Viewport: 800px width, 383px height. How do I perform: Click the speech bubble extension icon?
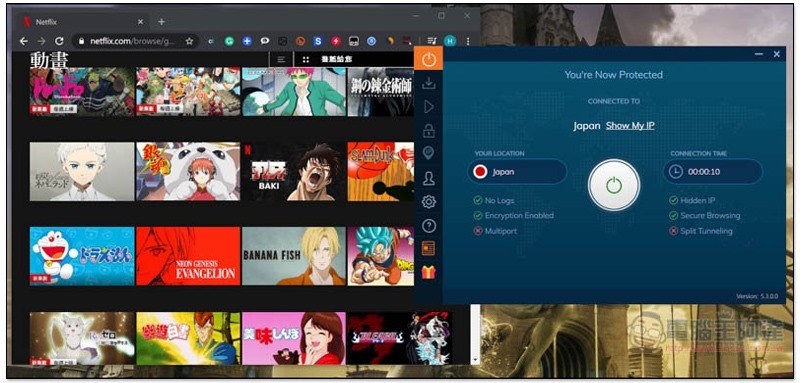[265, 41]
